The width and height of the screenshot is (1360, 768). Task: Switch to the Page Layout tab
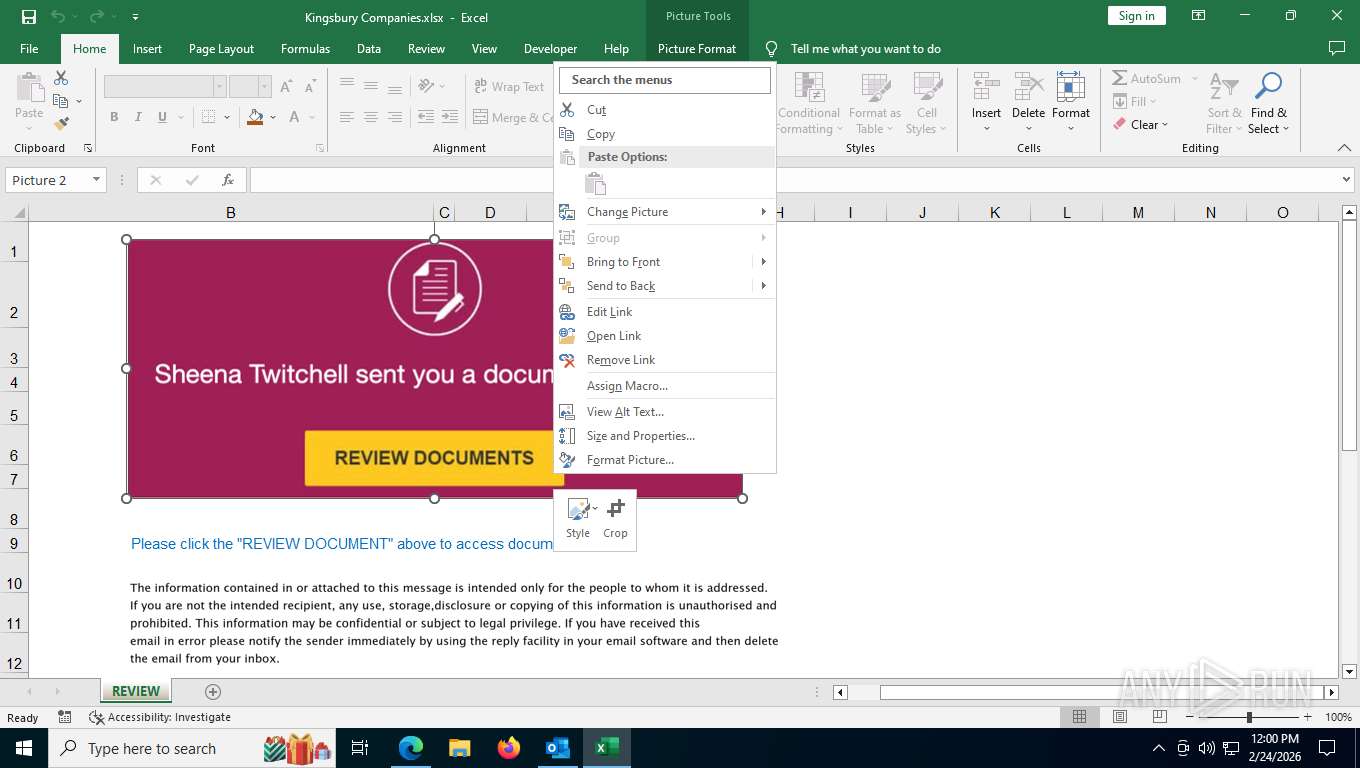click(221, 48)
